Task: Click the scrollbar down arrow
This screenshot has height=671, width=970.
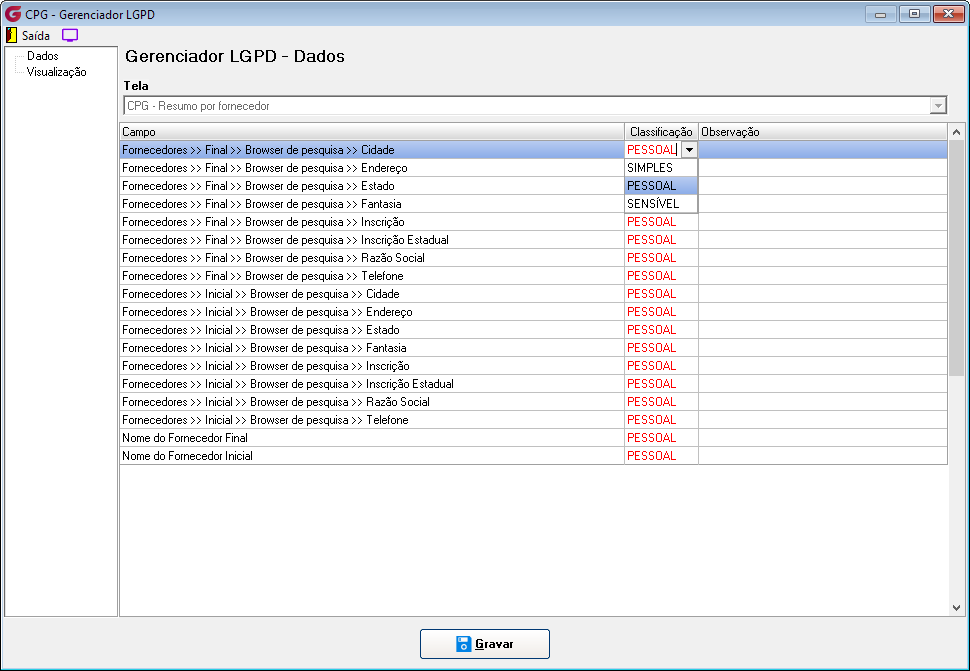Action: pyautogui.click(x=956, y=608)
